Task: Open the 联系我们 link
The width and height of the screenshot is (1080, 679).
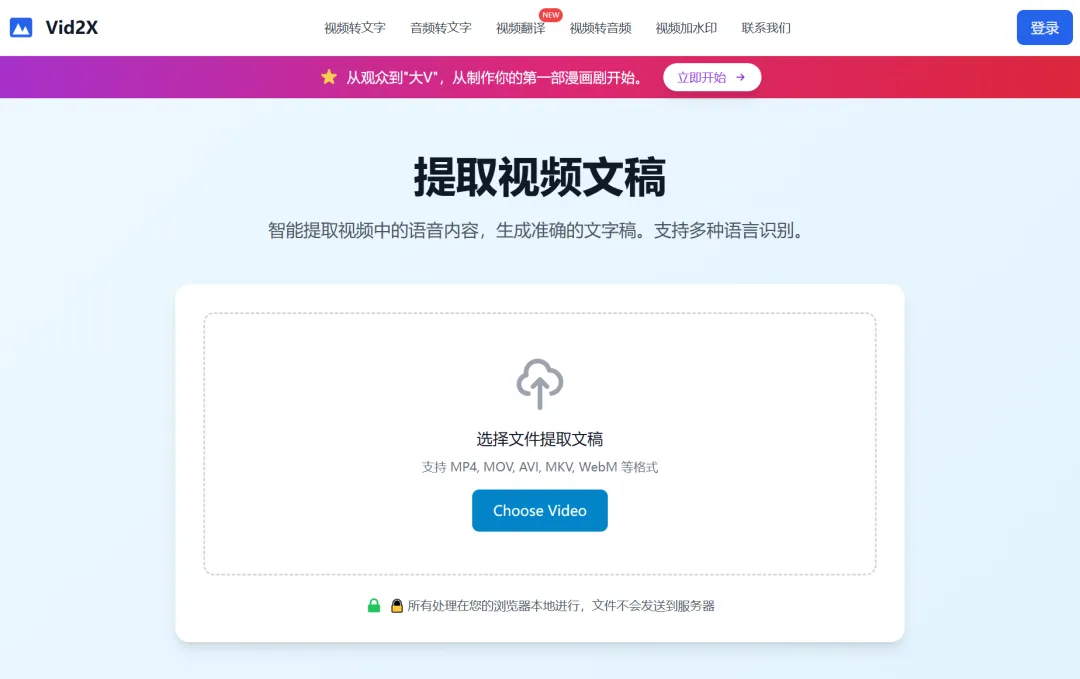Action: [x=766, y=28]
